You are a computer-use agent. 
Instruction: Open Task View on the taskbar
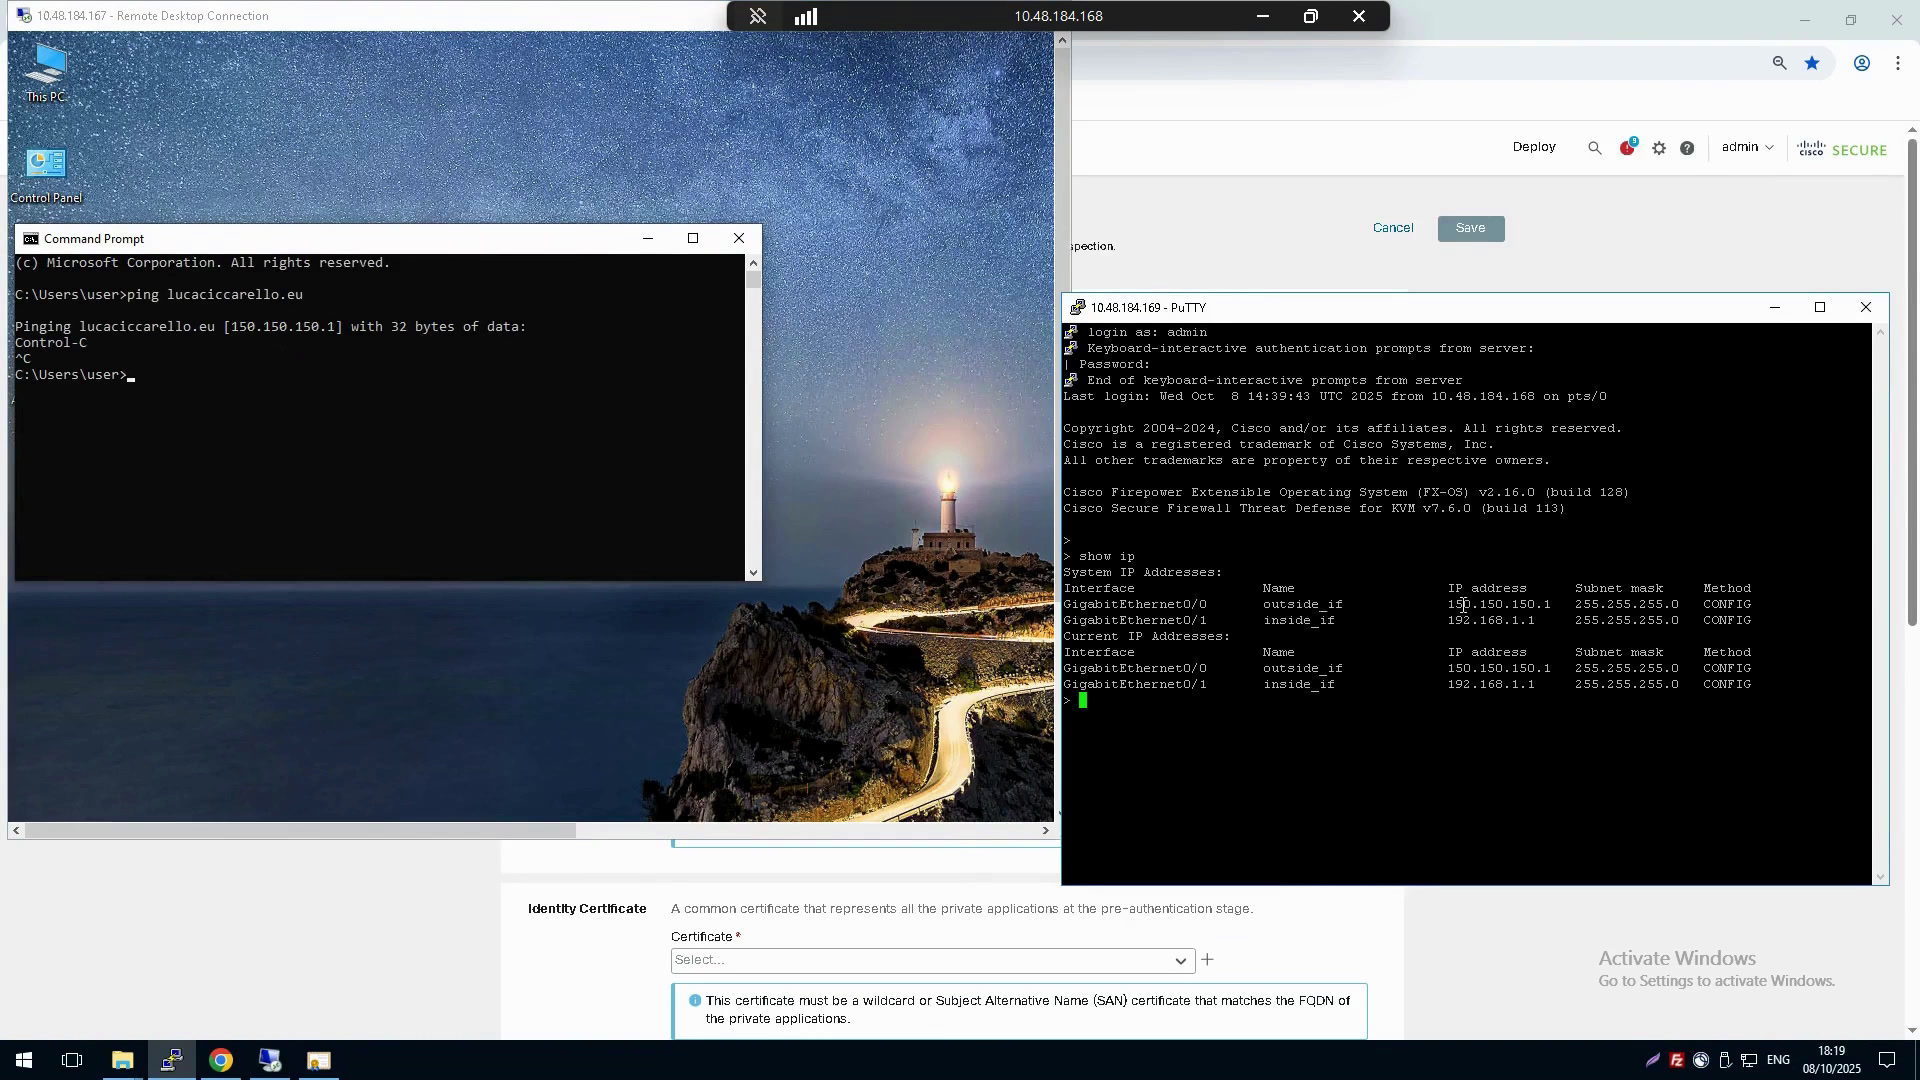pyautogui.click(x=72, y=1060)
